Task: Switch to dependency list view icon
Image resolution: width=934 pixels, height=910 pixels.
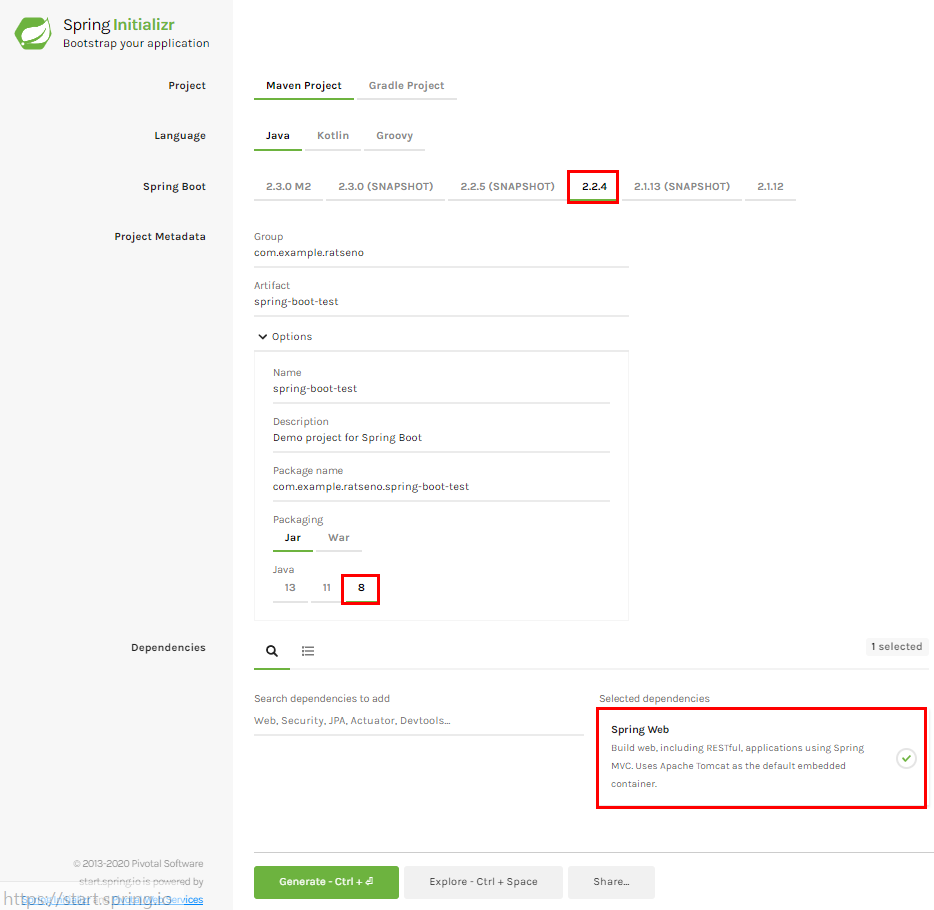Action: (308, 651)
